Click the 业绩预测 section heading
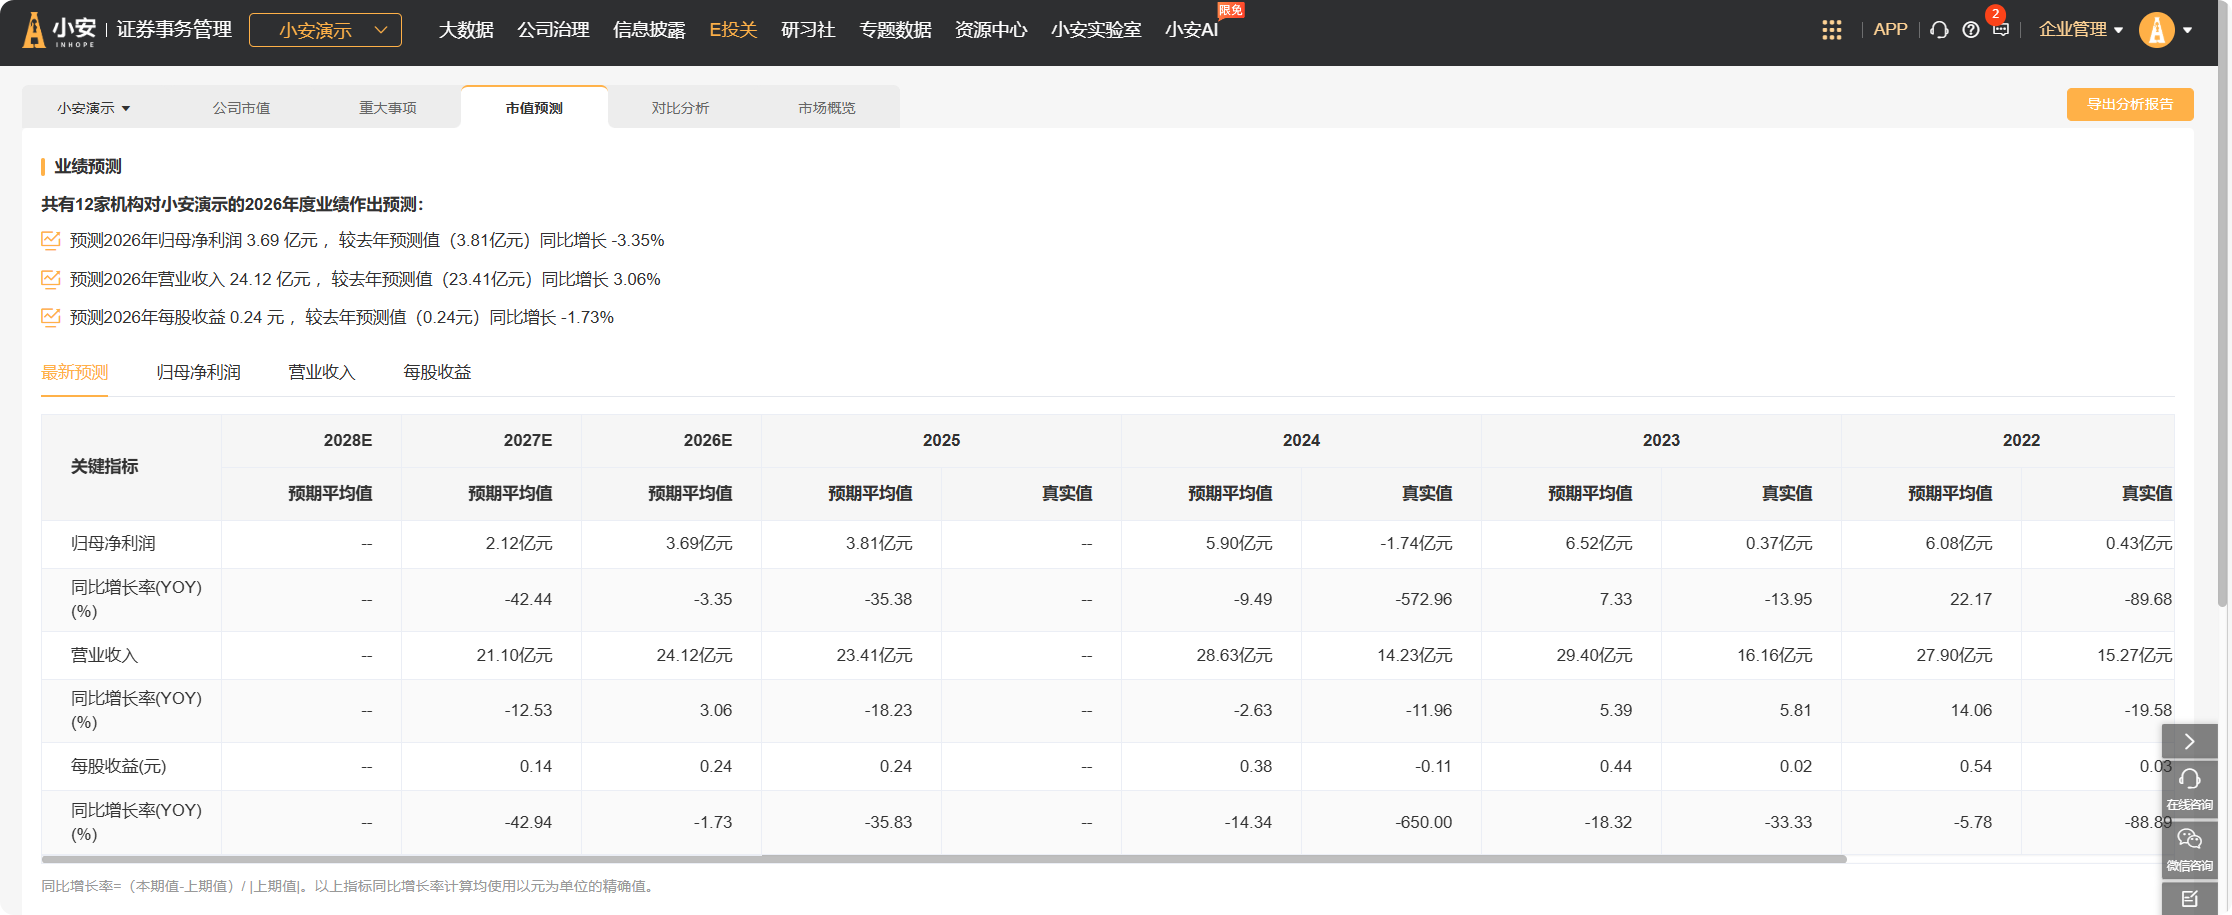 (x=88, y=166)
